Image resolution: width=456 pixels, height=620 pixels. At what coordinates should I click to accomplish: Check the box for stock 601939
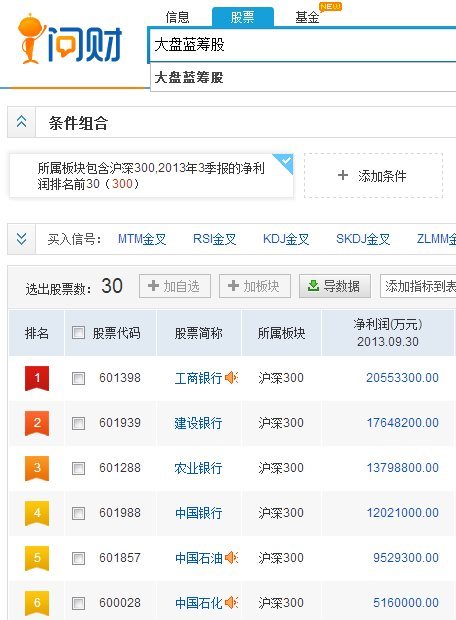pyautogui.click(x=78, y=423)
